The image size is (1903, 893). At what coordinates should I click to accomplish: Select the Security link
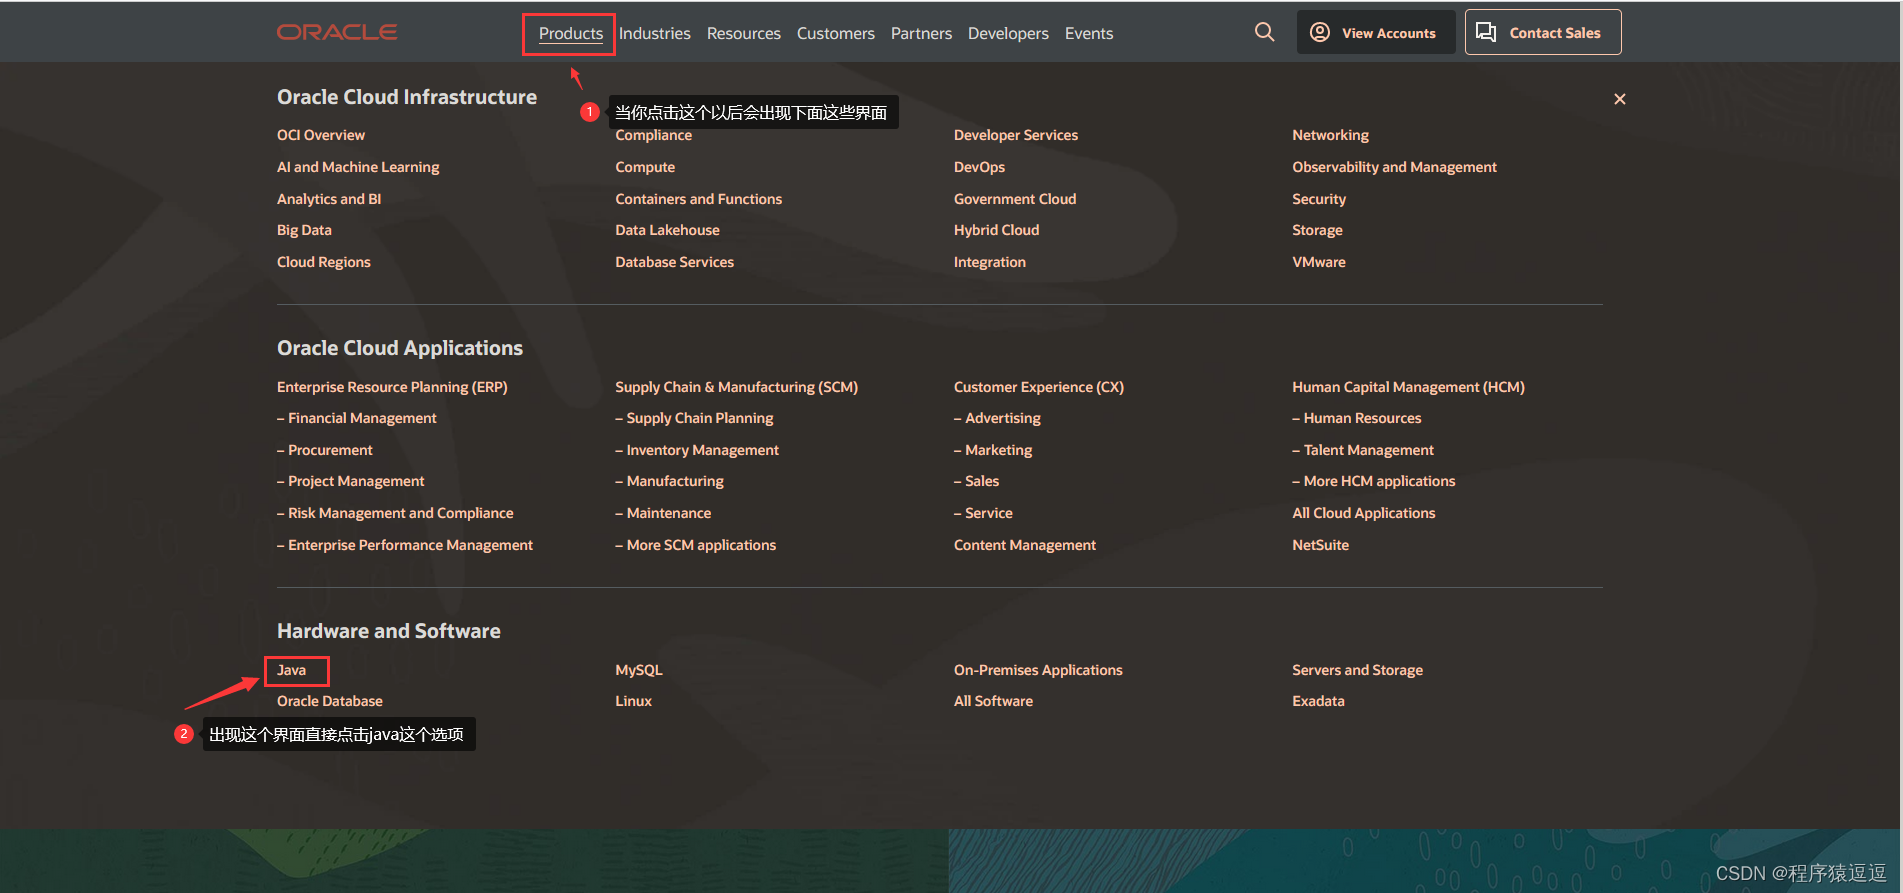[x=1319, y=199]
